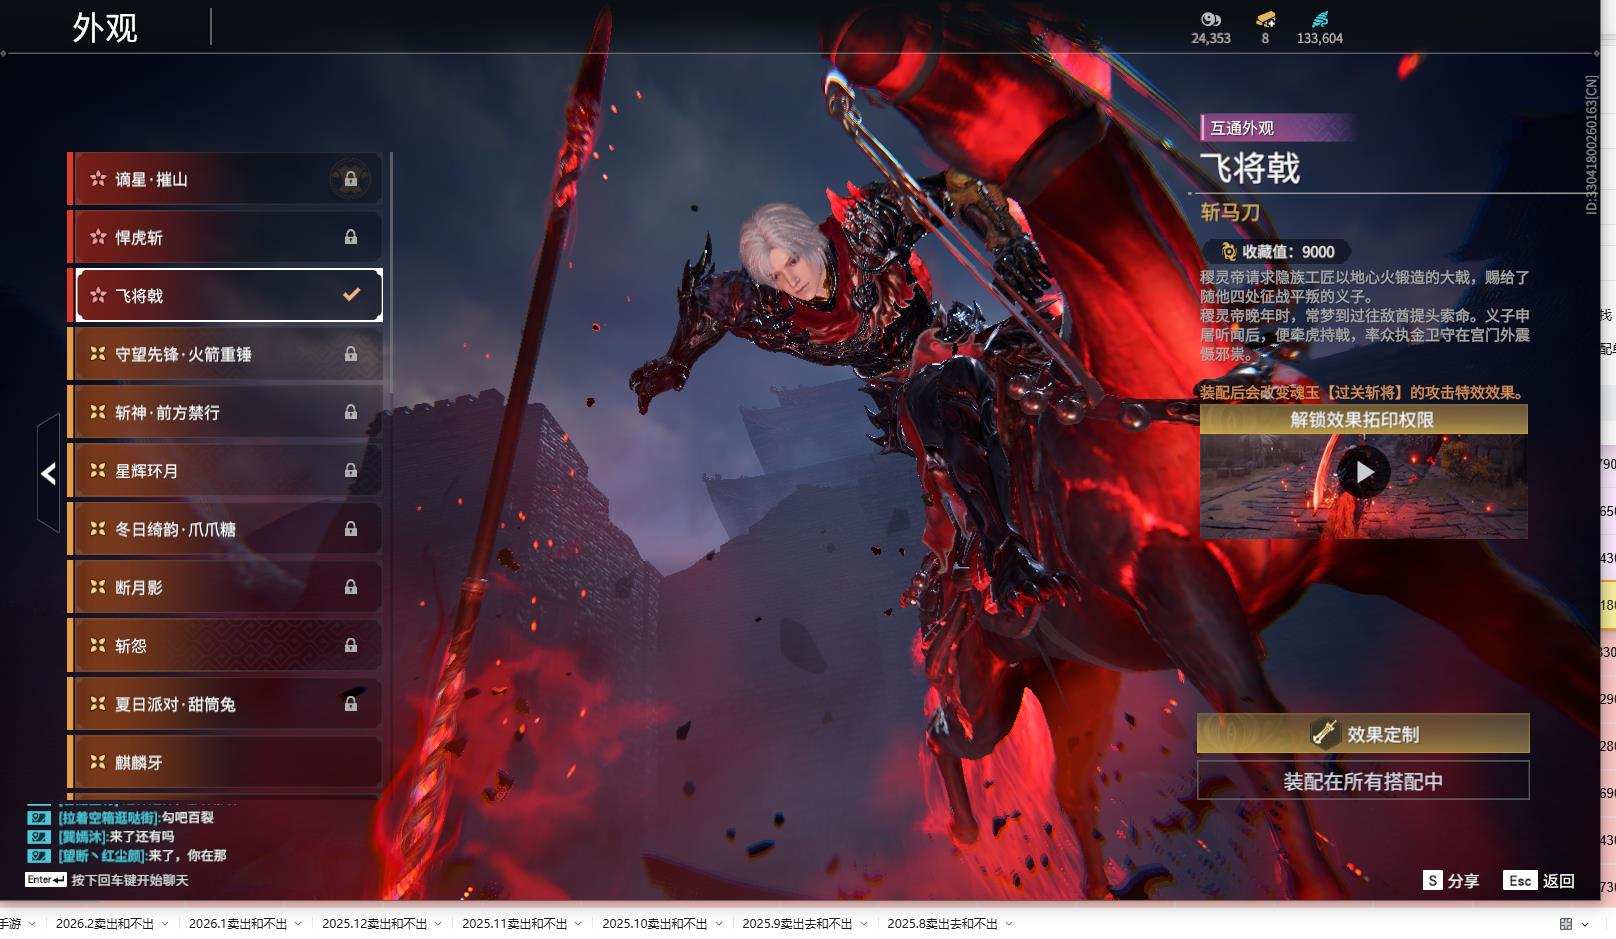This screenshot has height=939, width=1616.
Task: Play the skill effect preview video
Action: (1364, 471)
